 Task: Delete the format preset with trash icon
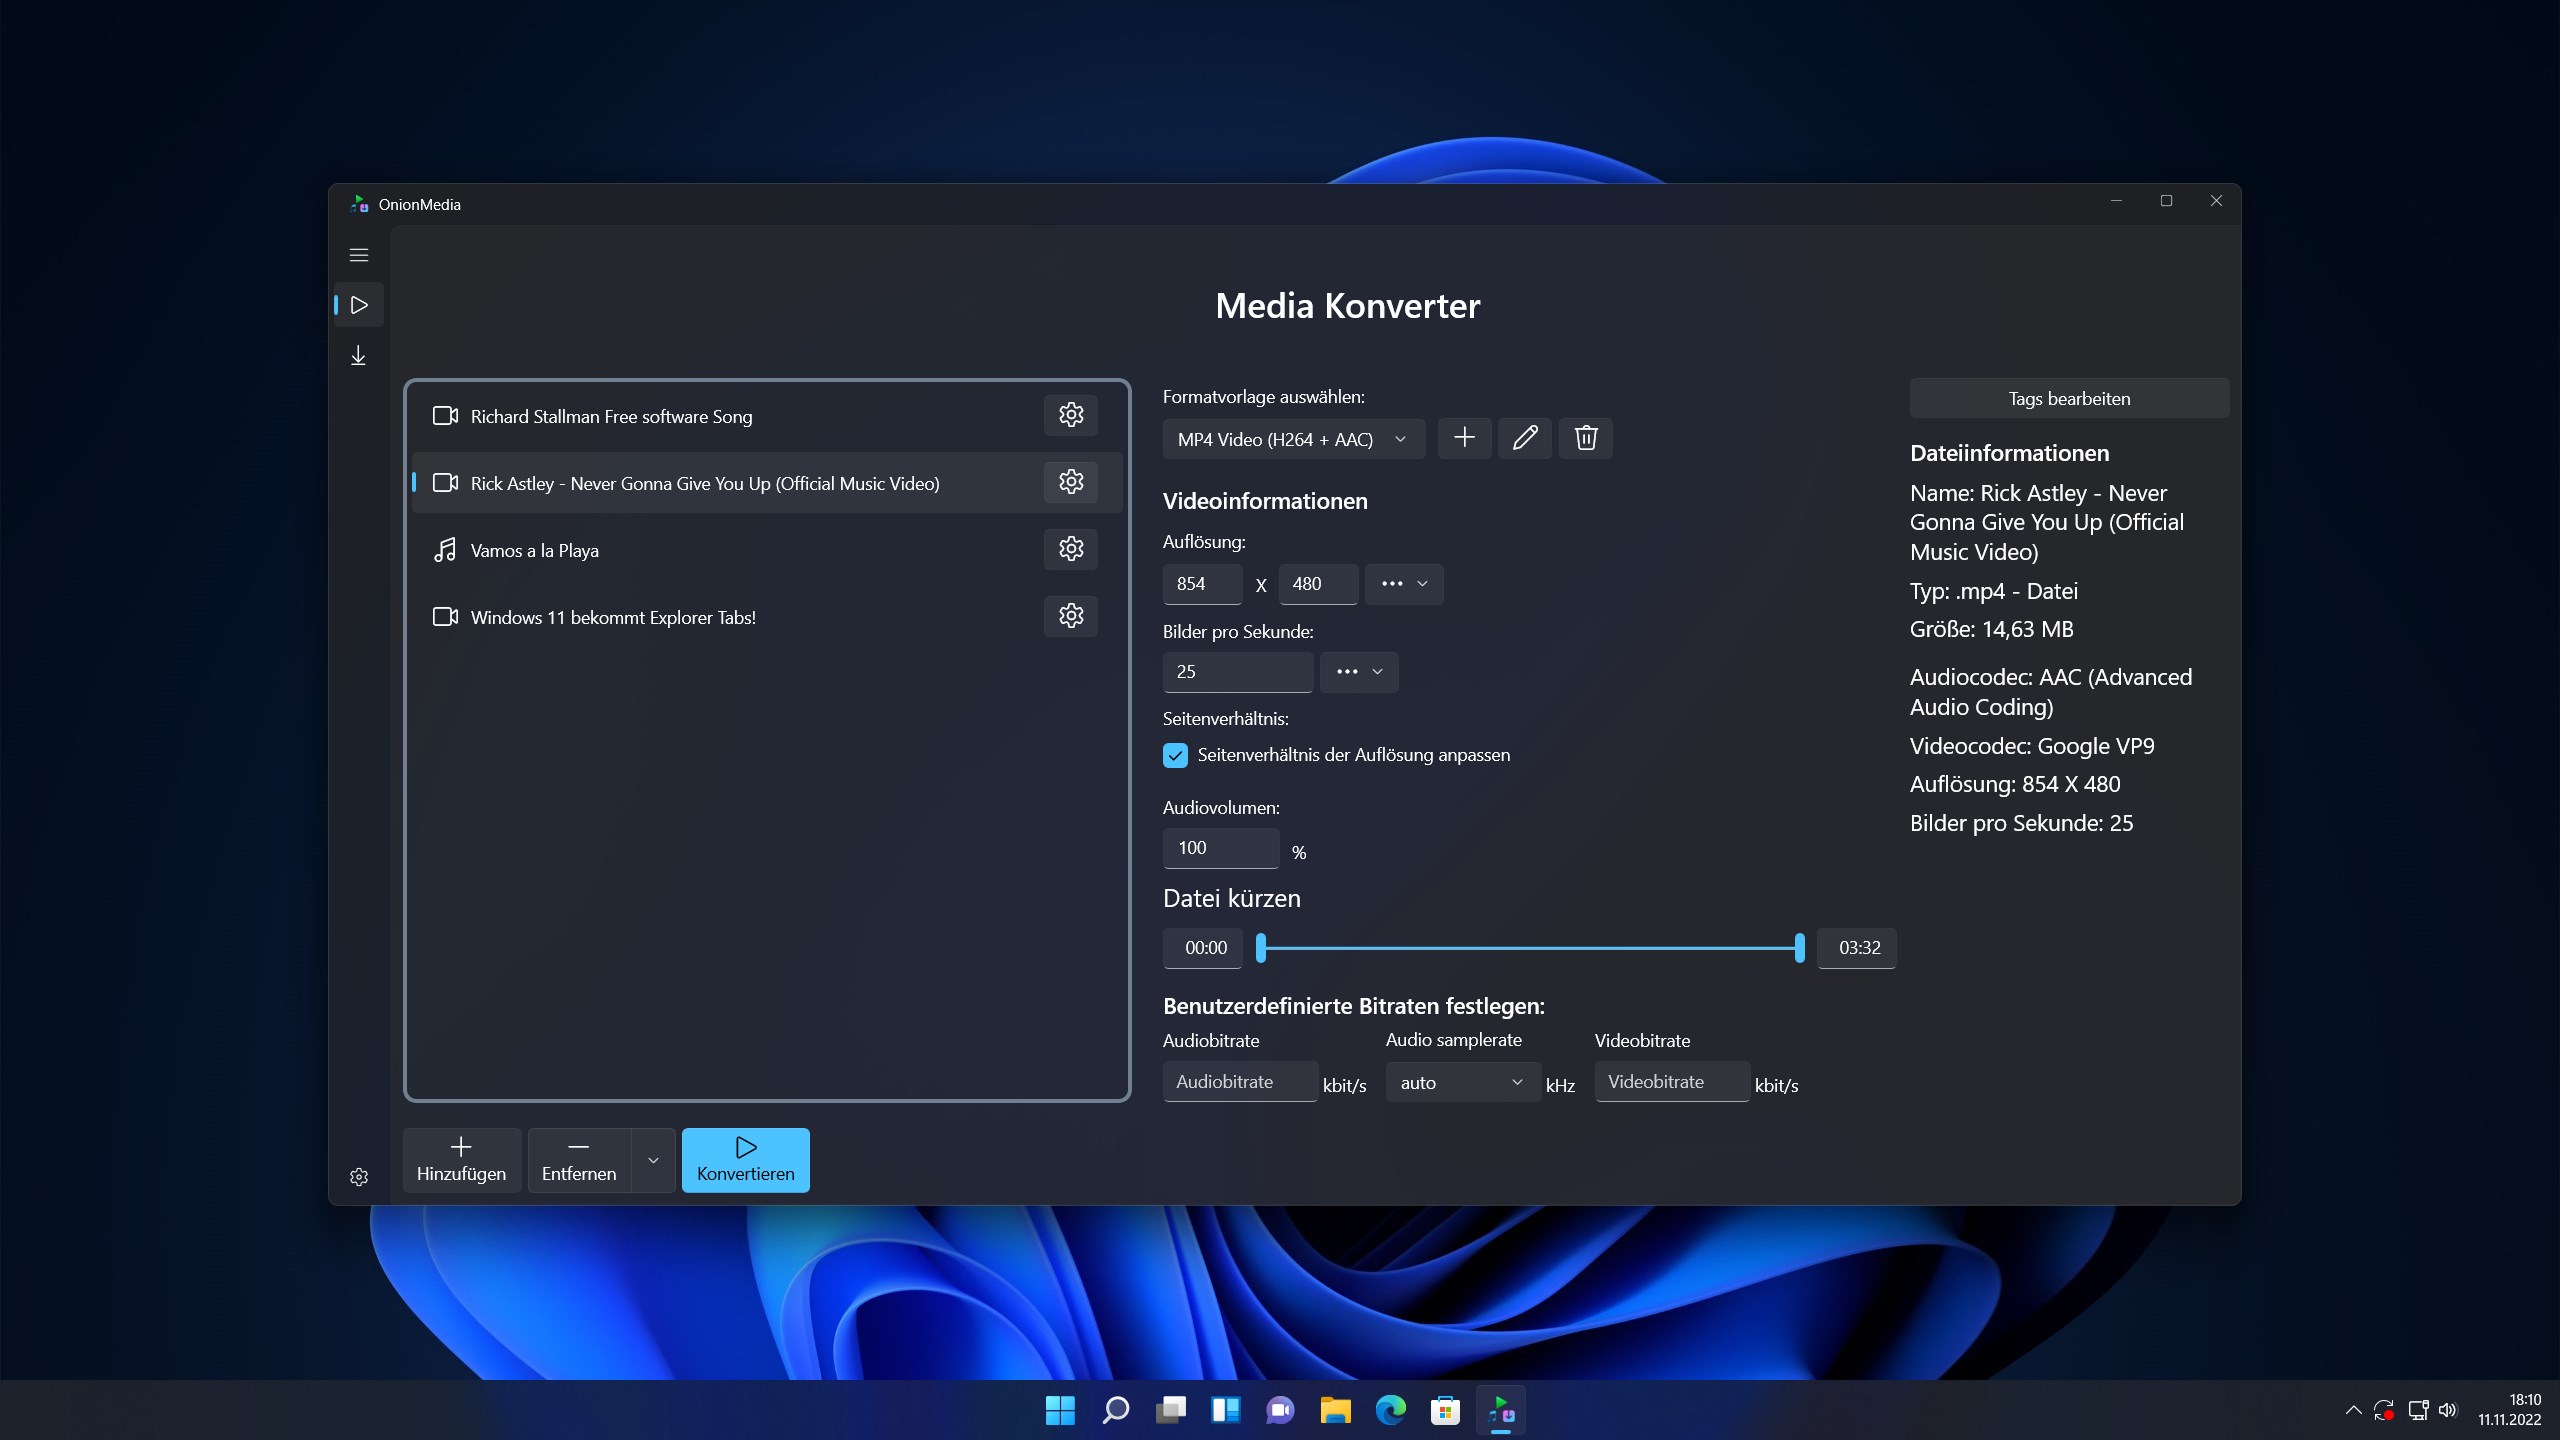coord(1586,438)
